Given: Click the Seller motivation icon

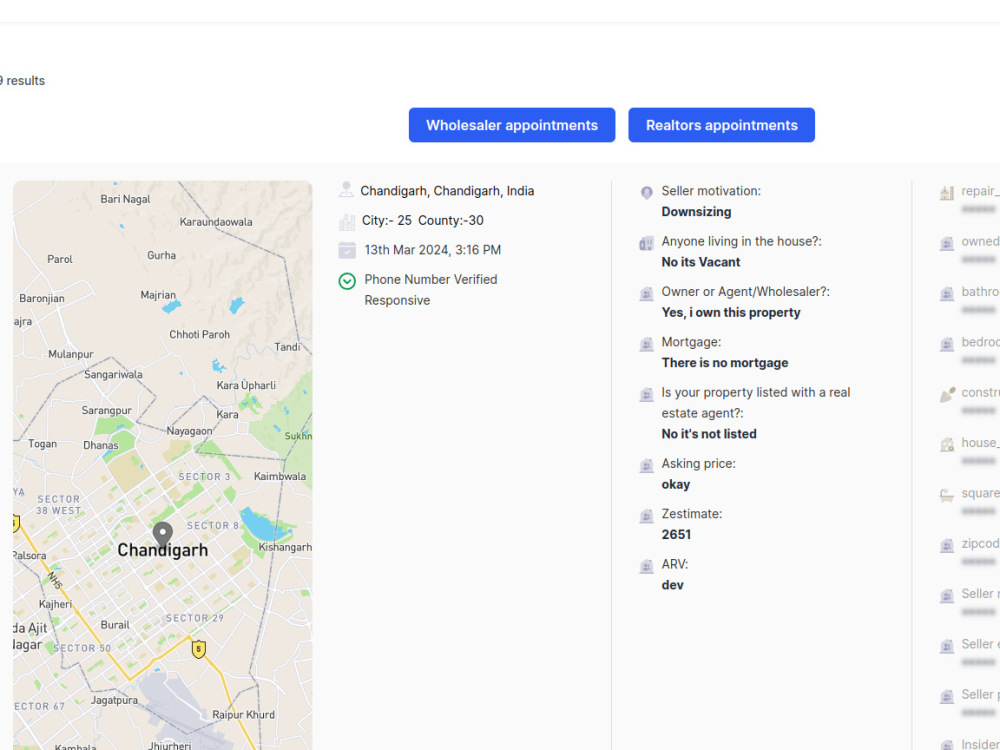Looking at the screenshot, I should (x=646, y=192).
